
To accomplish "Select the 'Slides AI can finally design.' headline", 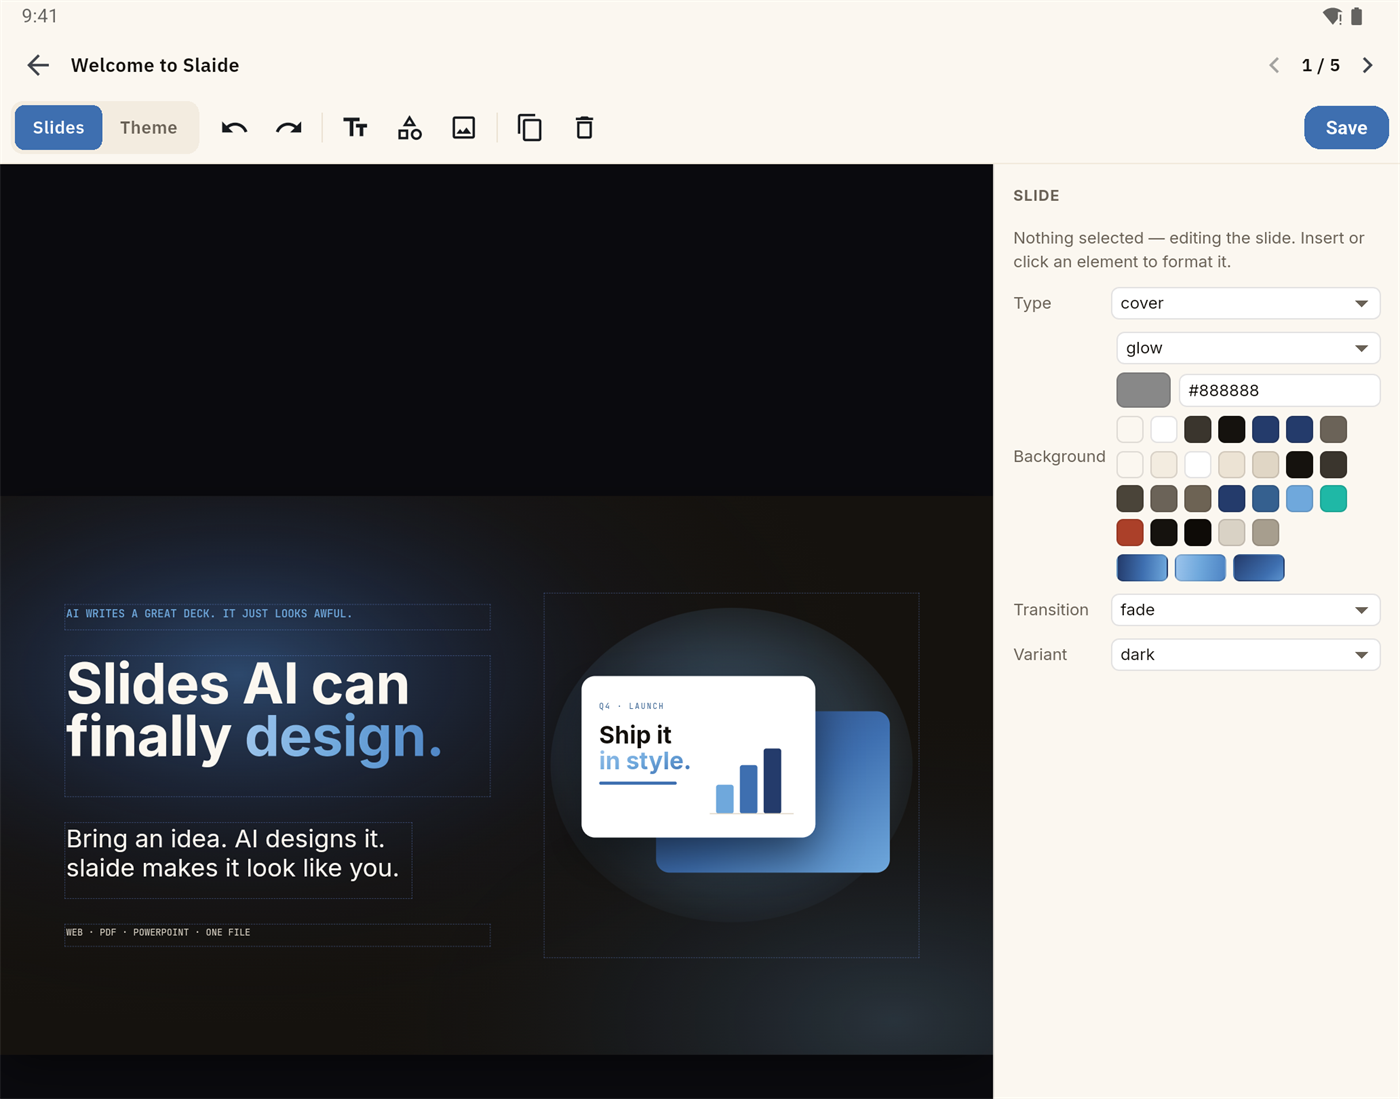I will click(x=277, y=726).
